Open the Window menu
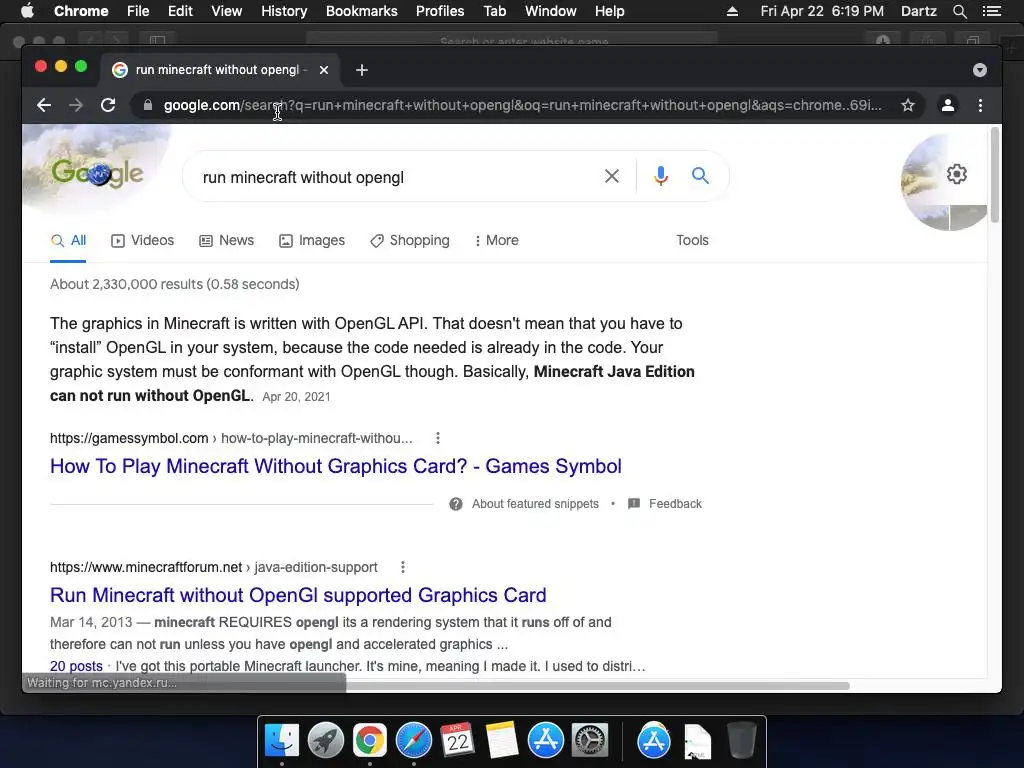Image resolution: width=1024 pixels, height=768 pixels. click(x=551, y=11)
